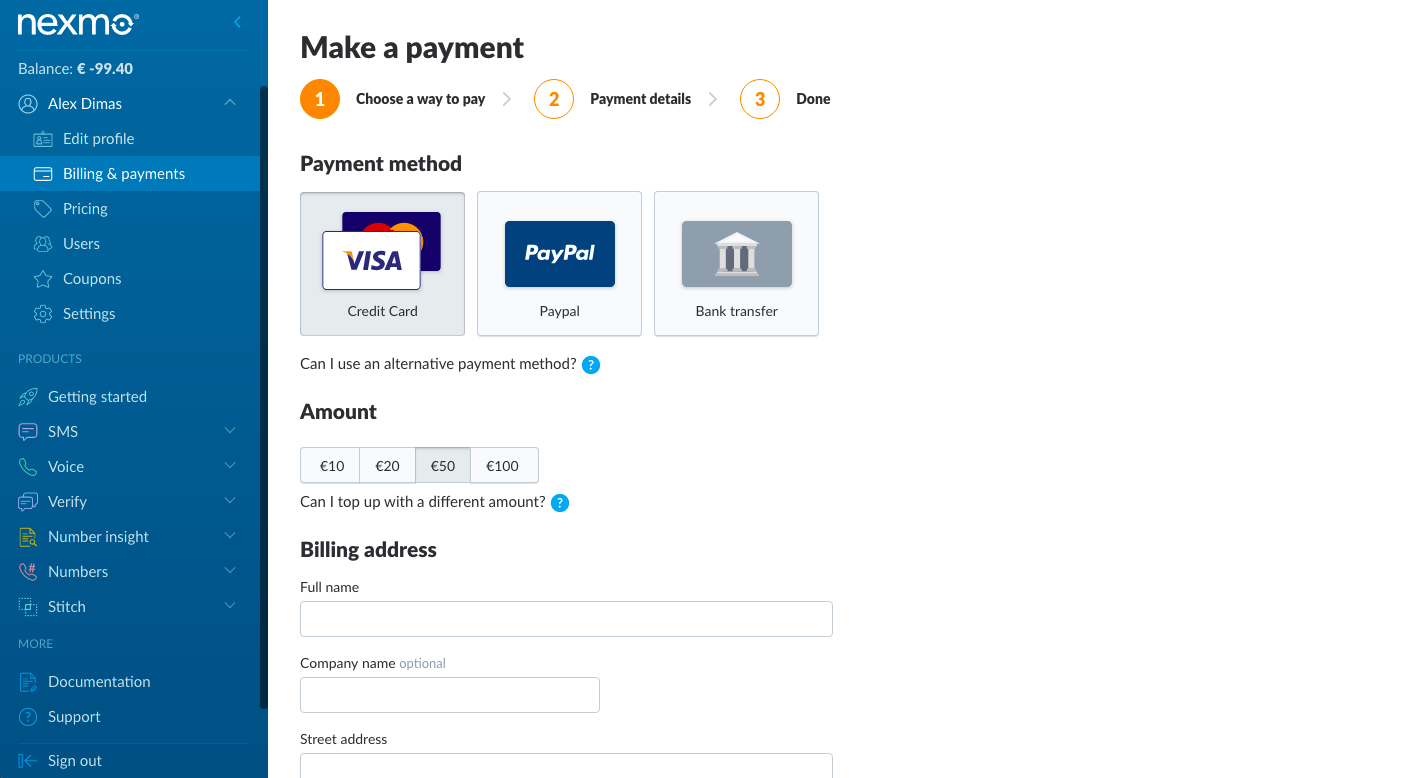This screenshot has height=778, width=1416.
Task: Click the Full name input field
Action: click(x=566, y=619)
